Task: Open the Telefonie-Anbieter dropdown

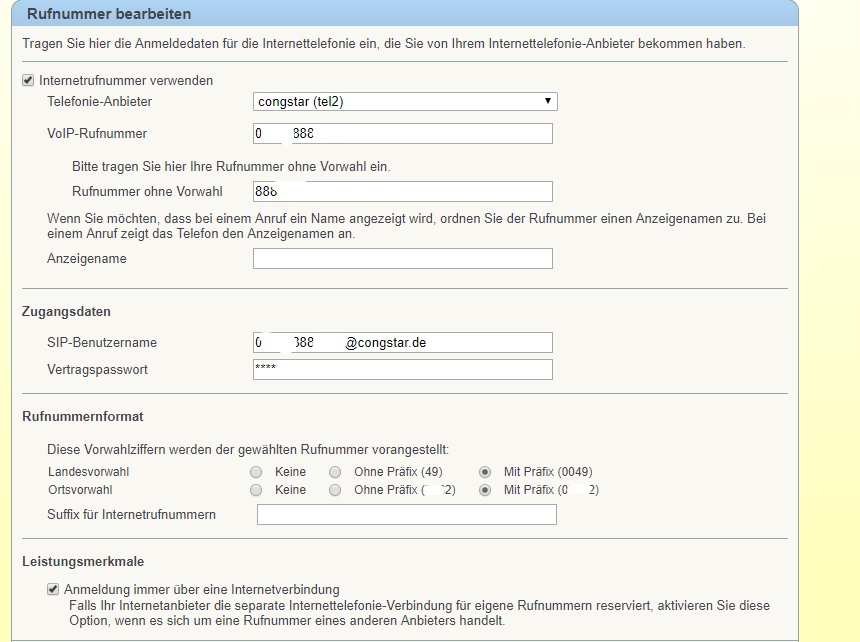Action: pyautogui.click(x=405, y=101)
